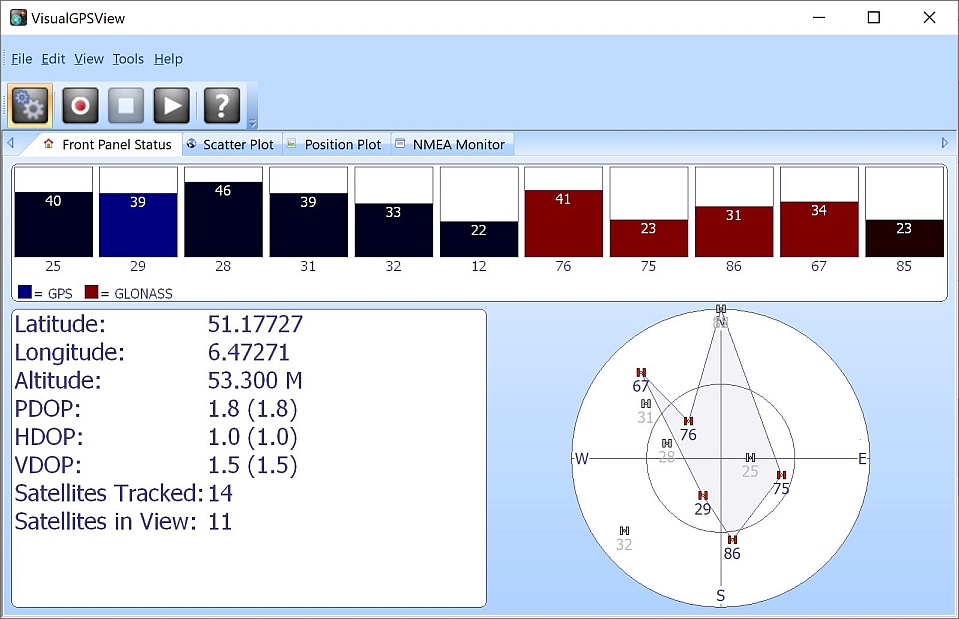Click the VisualGPSView title bar app icon

pos(18,18)
